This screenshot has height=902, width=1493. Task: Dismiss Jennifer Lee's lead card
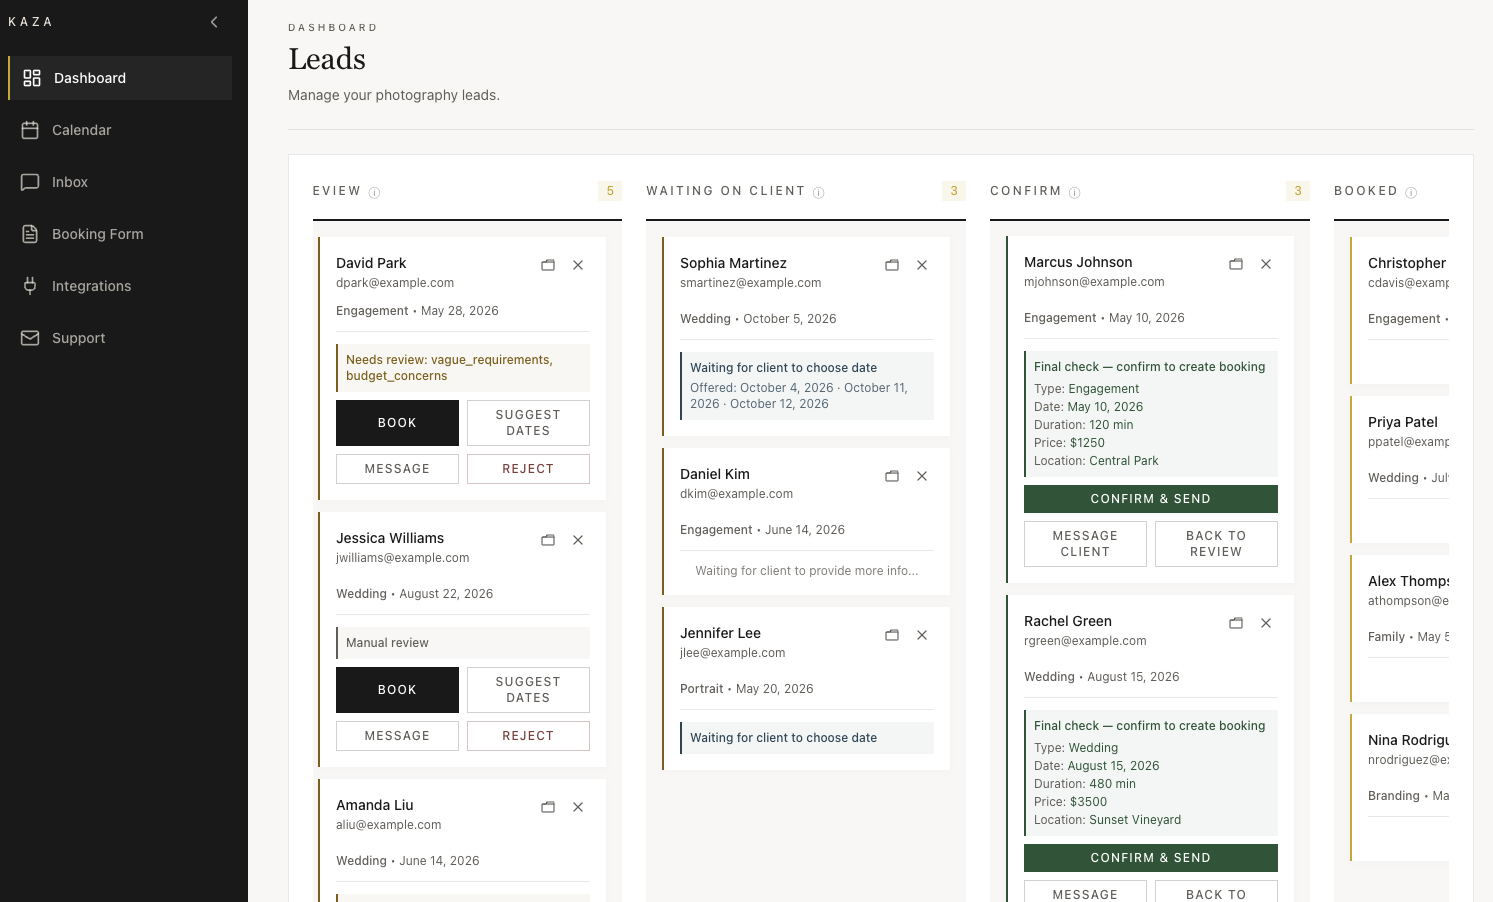click(x=922, y=635)
